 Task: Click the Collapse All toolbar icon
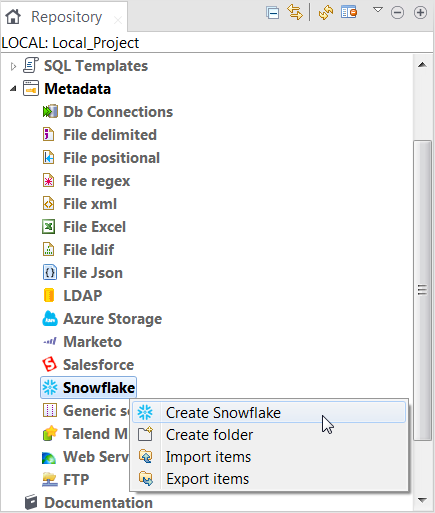273,13
